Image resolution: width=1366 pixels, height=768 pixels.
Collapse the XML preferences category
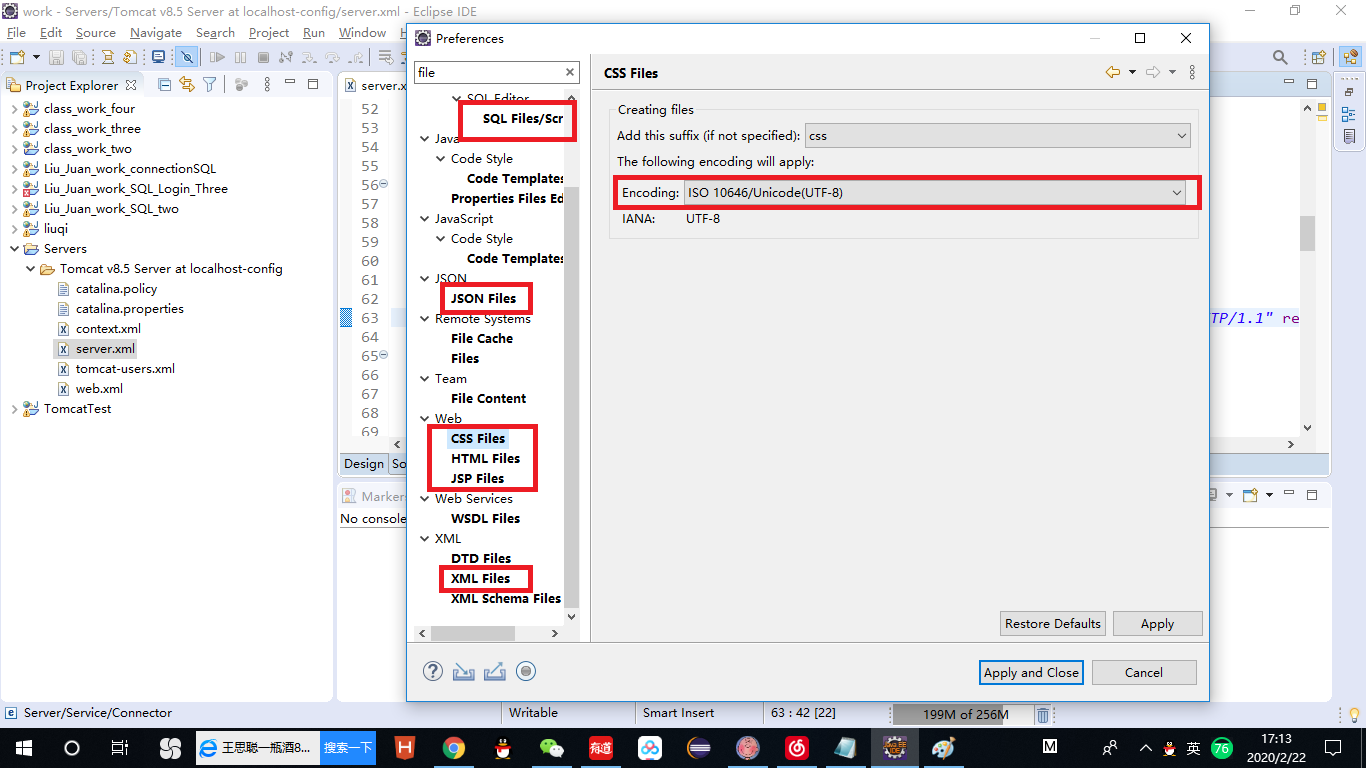click(425, 539)
